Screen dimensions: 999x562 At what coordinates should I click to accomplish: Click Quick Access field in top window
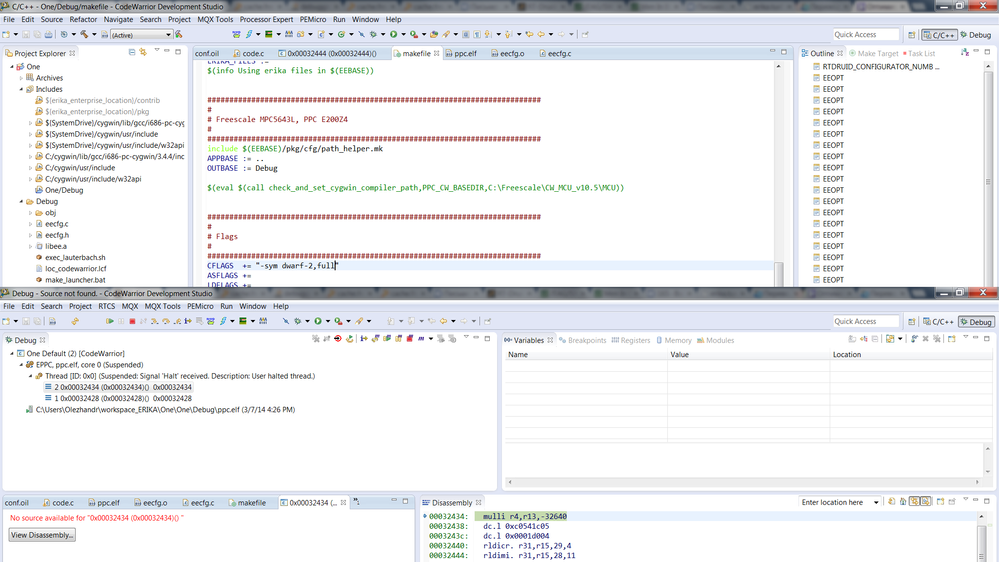pyautogui.click(x=865, y=34)
